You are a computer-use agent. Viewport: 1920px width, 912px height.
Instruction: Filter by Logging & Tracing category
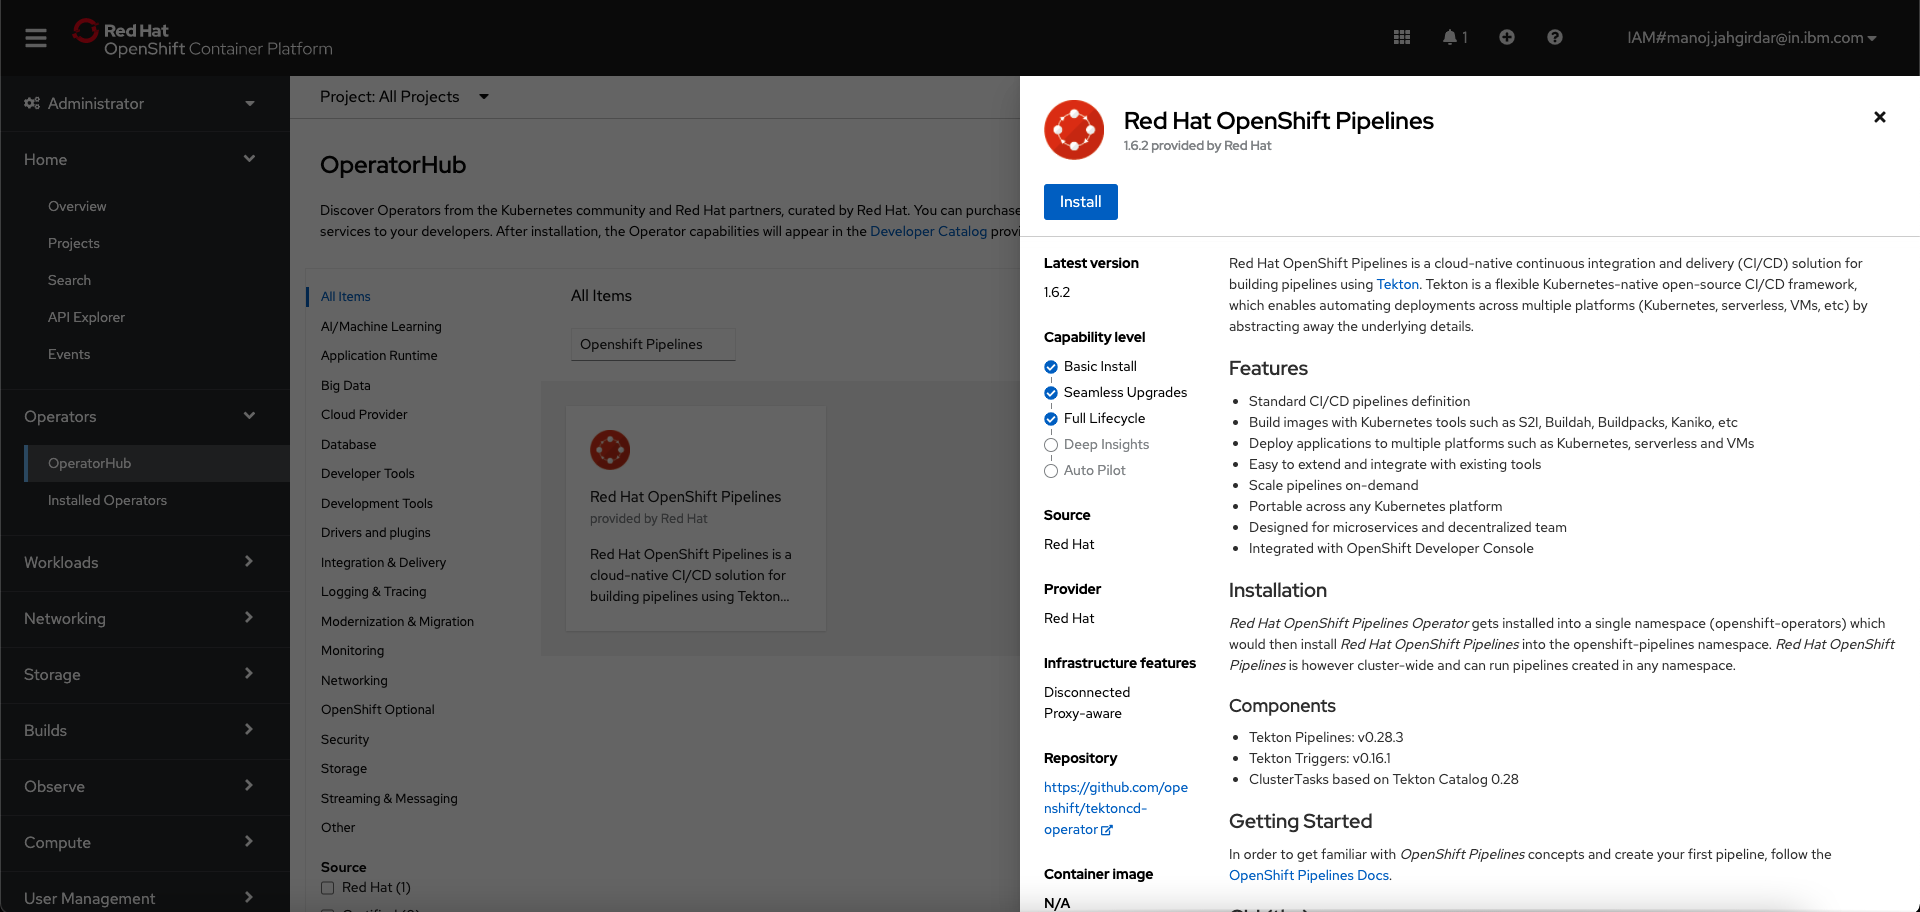(x=374, y=592)
